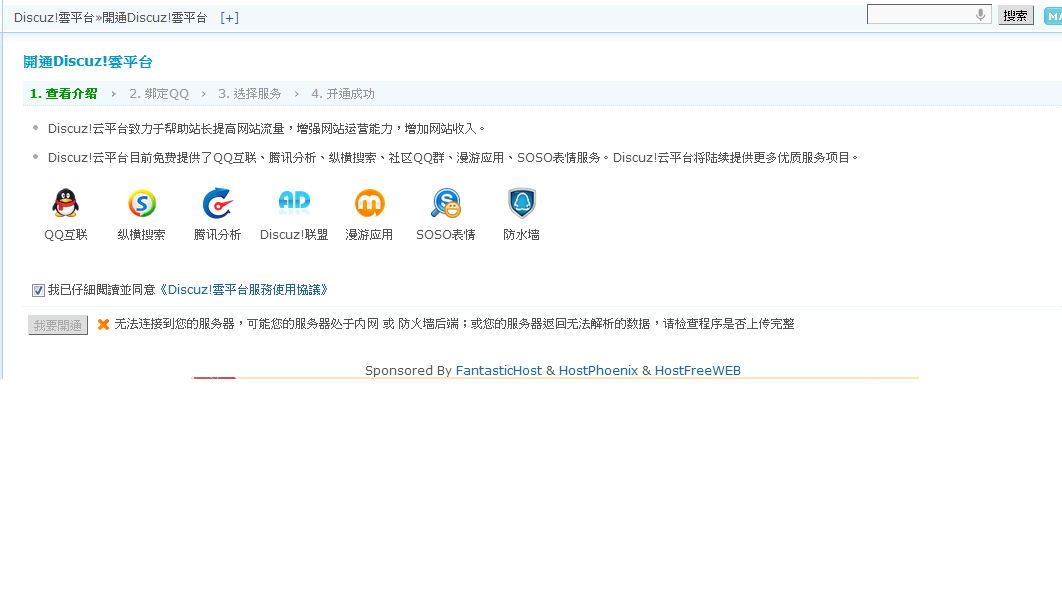Click the 防水墙 label text
The image size is (1062, 614).
click(522, 234)
